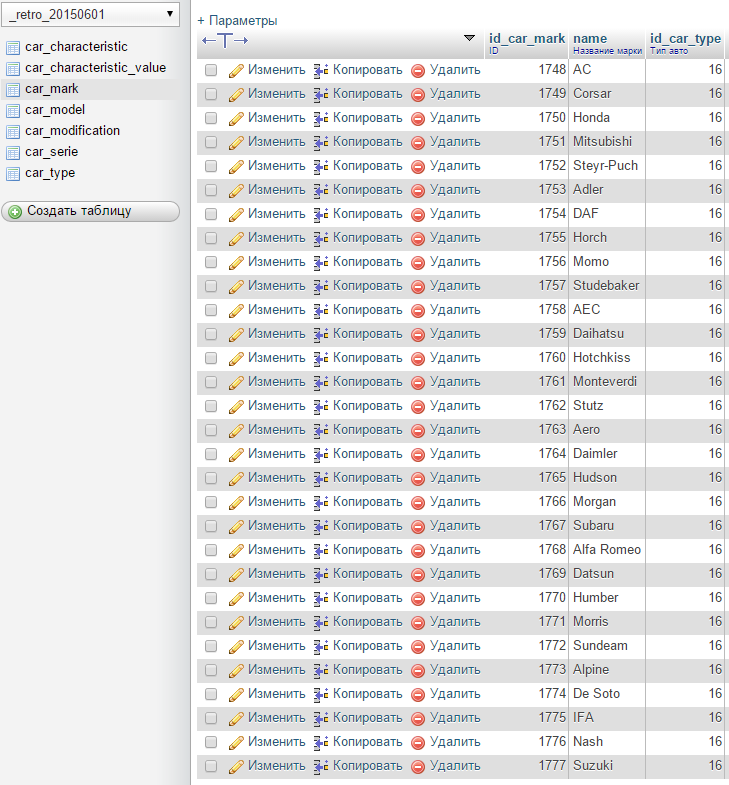The height and width of the screenshot is (785, 729).
Task: Open car_characteristic_value table
Action: tap(96, 68)
